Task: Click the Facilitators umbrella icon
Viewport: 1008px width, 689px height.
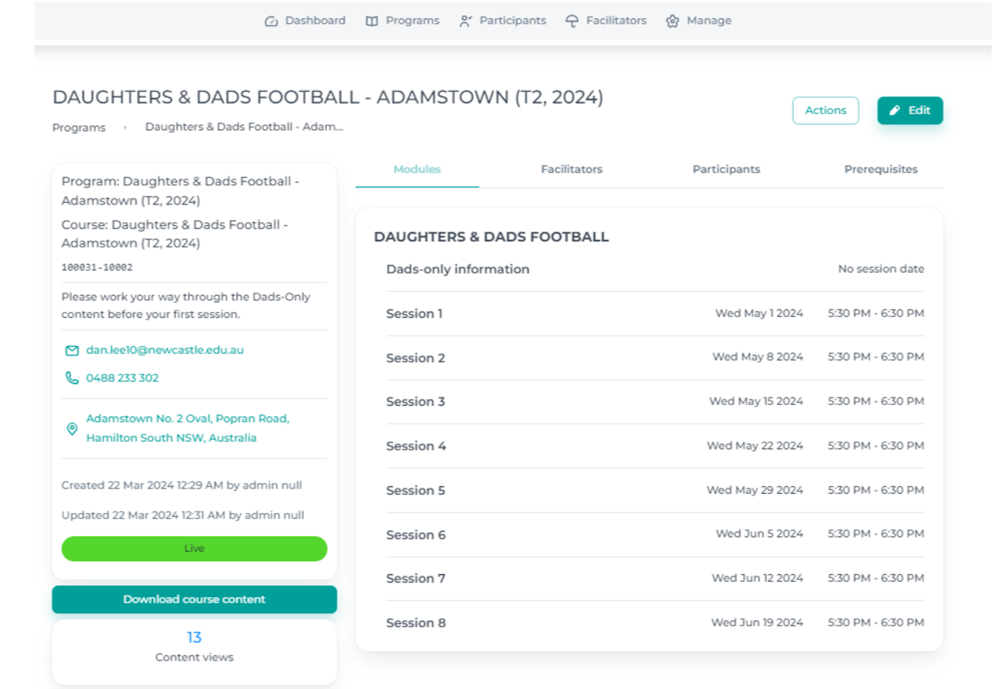Action: click(572, 21)
